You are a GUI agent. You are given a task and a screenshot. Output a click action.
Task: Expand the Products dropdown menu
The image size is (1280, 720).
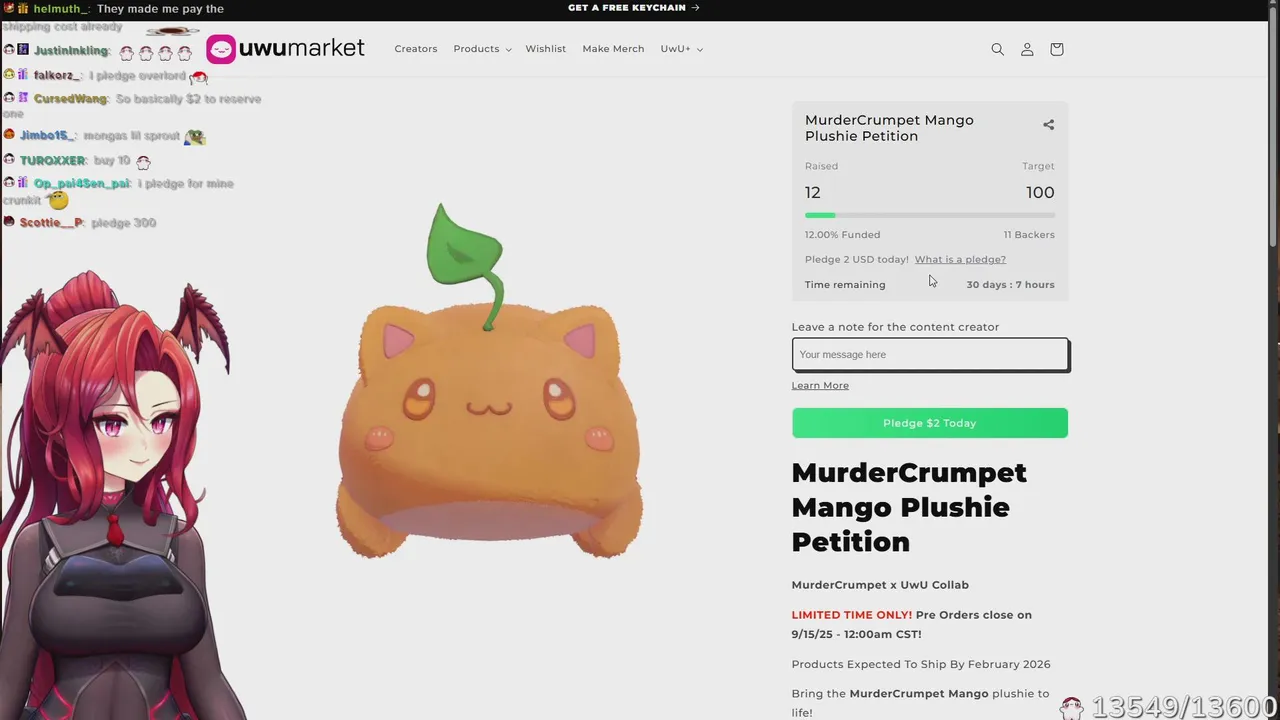[482, 49]
